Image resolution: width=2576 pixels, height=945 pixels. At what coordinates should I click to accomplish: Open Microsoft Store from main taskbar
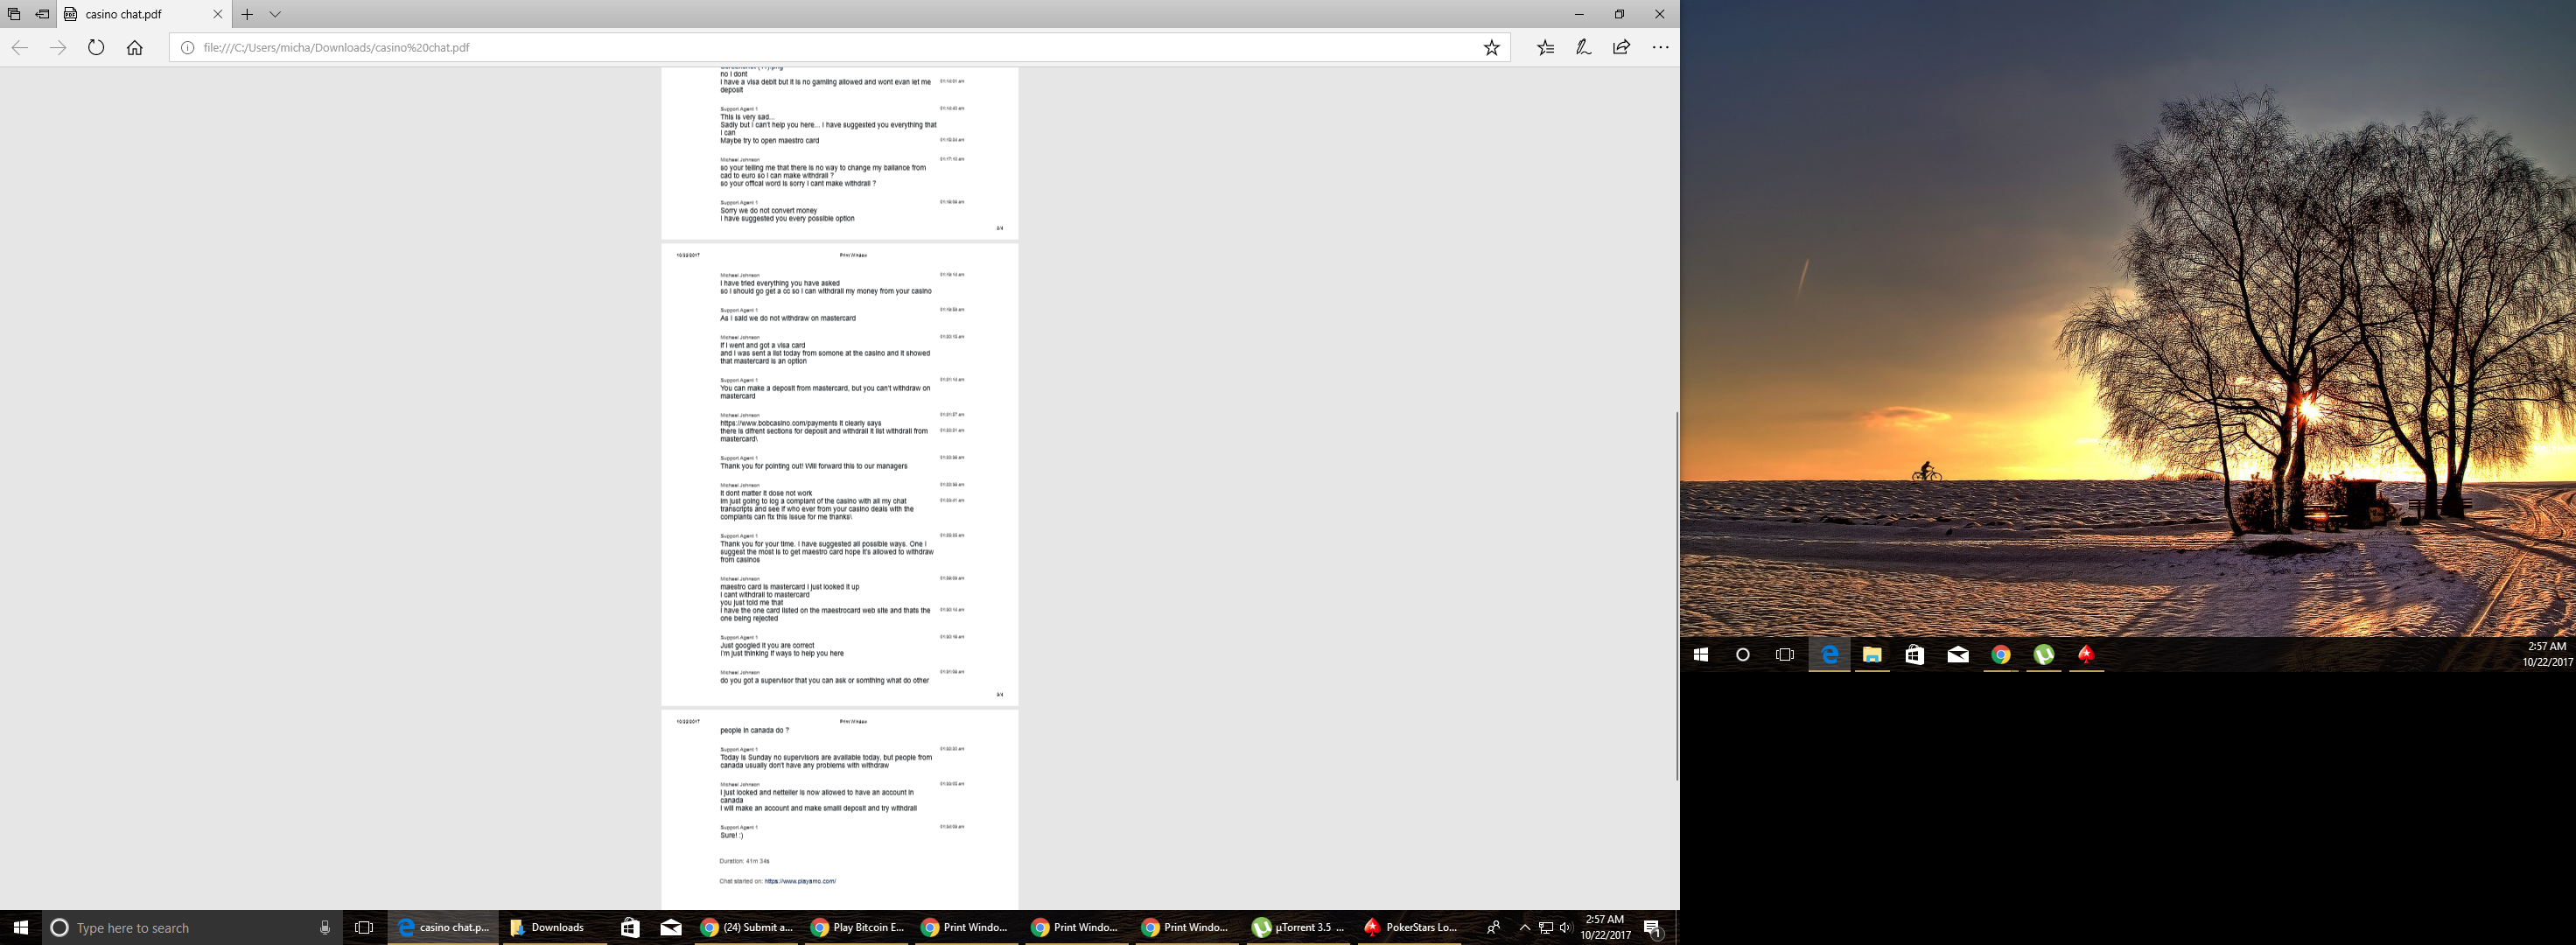click(x=630, y=927)
